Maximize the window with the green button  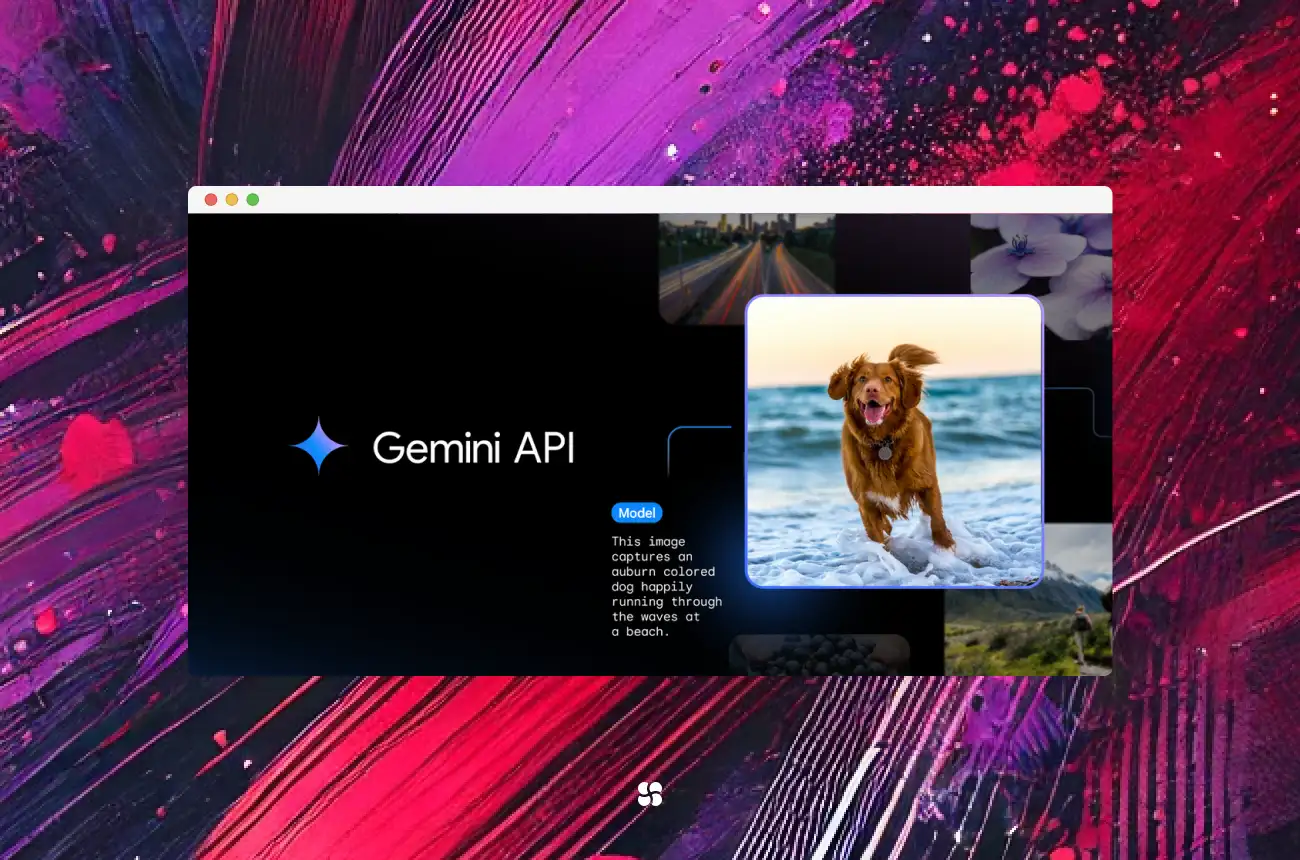pyautogui.click(x=253, y=200)
